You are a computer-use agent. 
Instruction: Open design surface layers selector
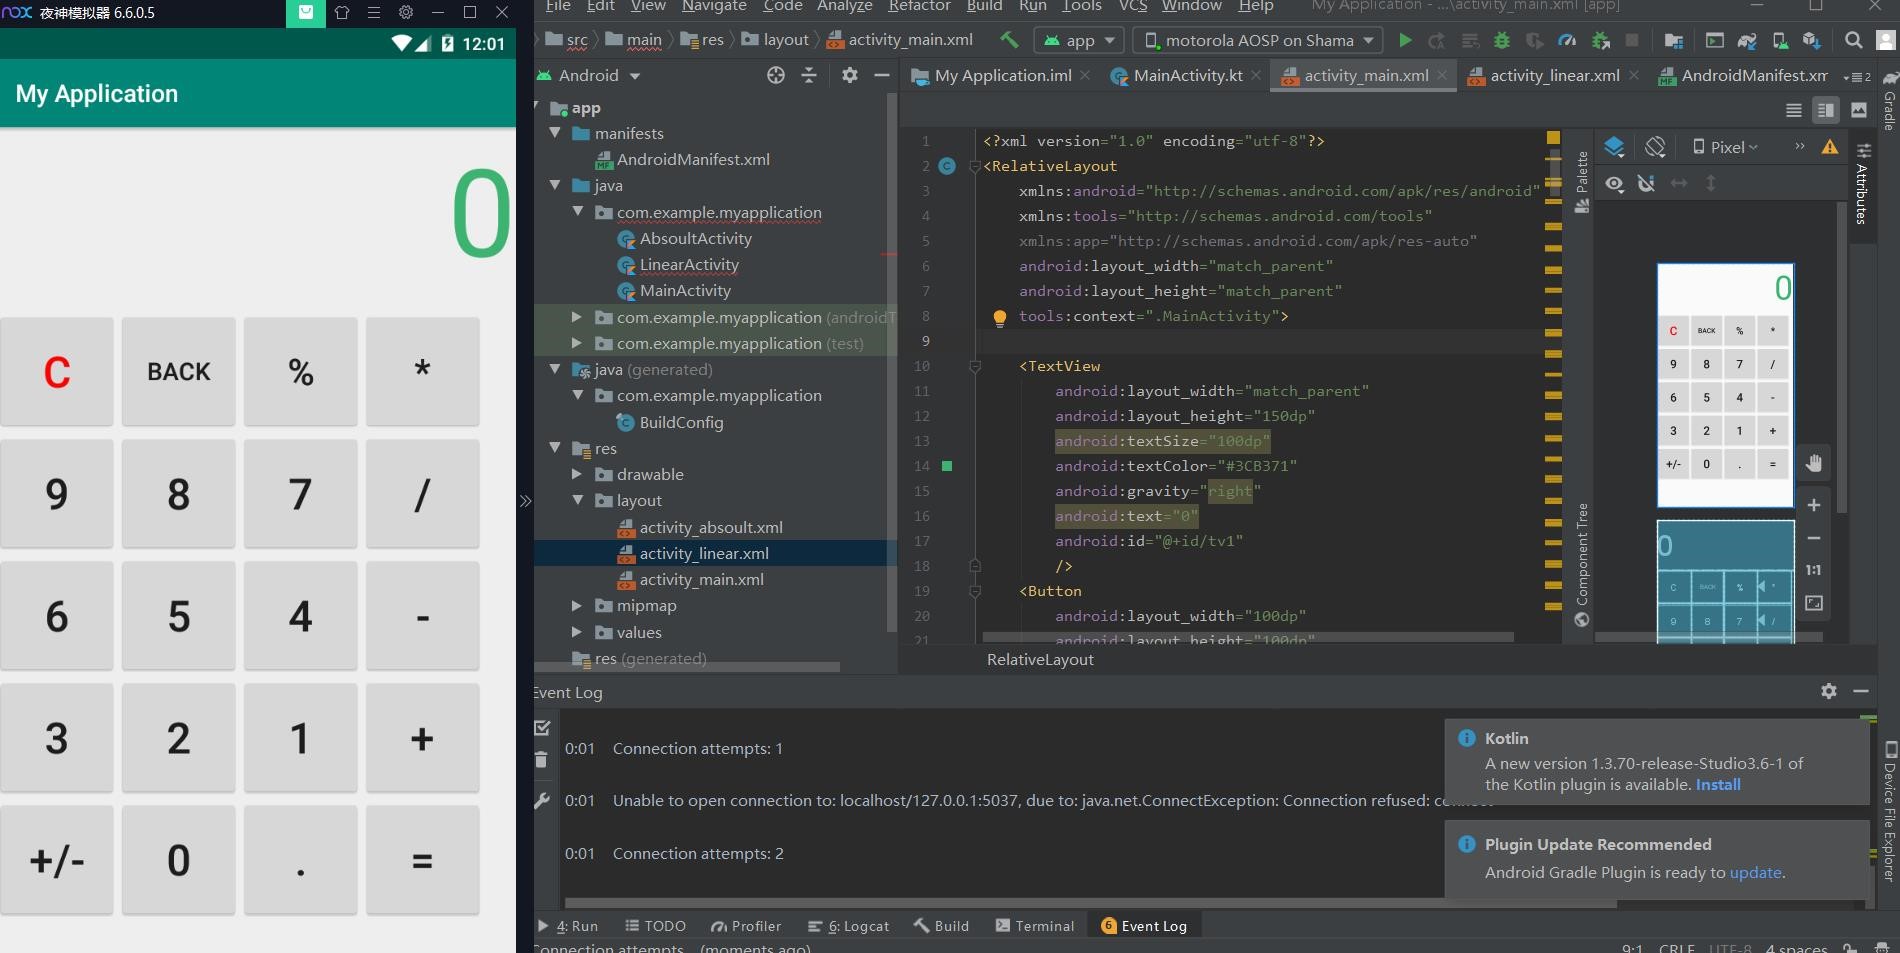click(1614, 147)
